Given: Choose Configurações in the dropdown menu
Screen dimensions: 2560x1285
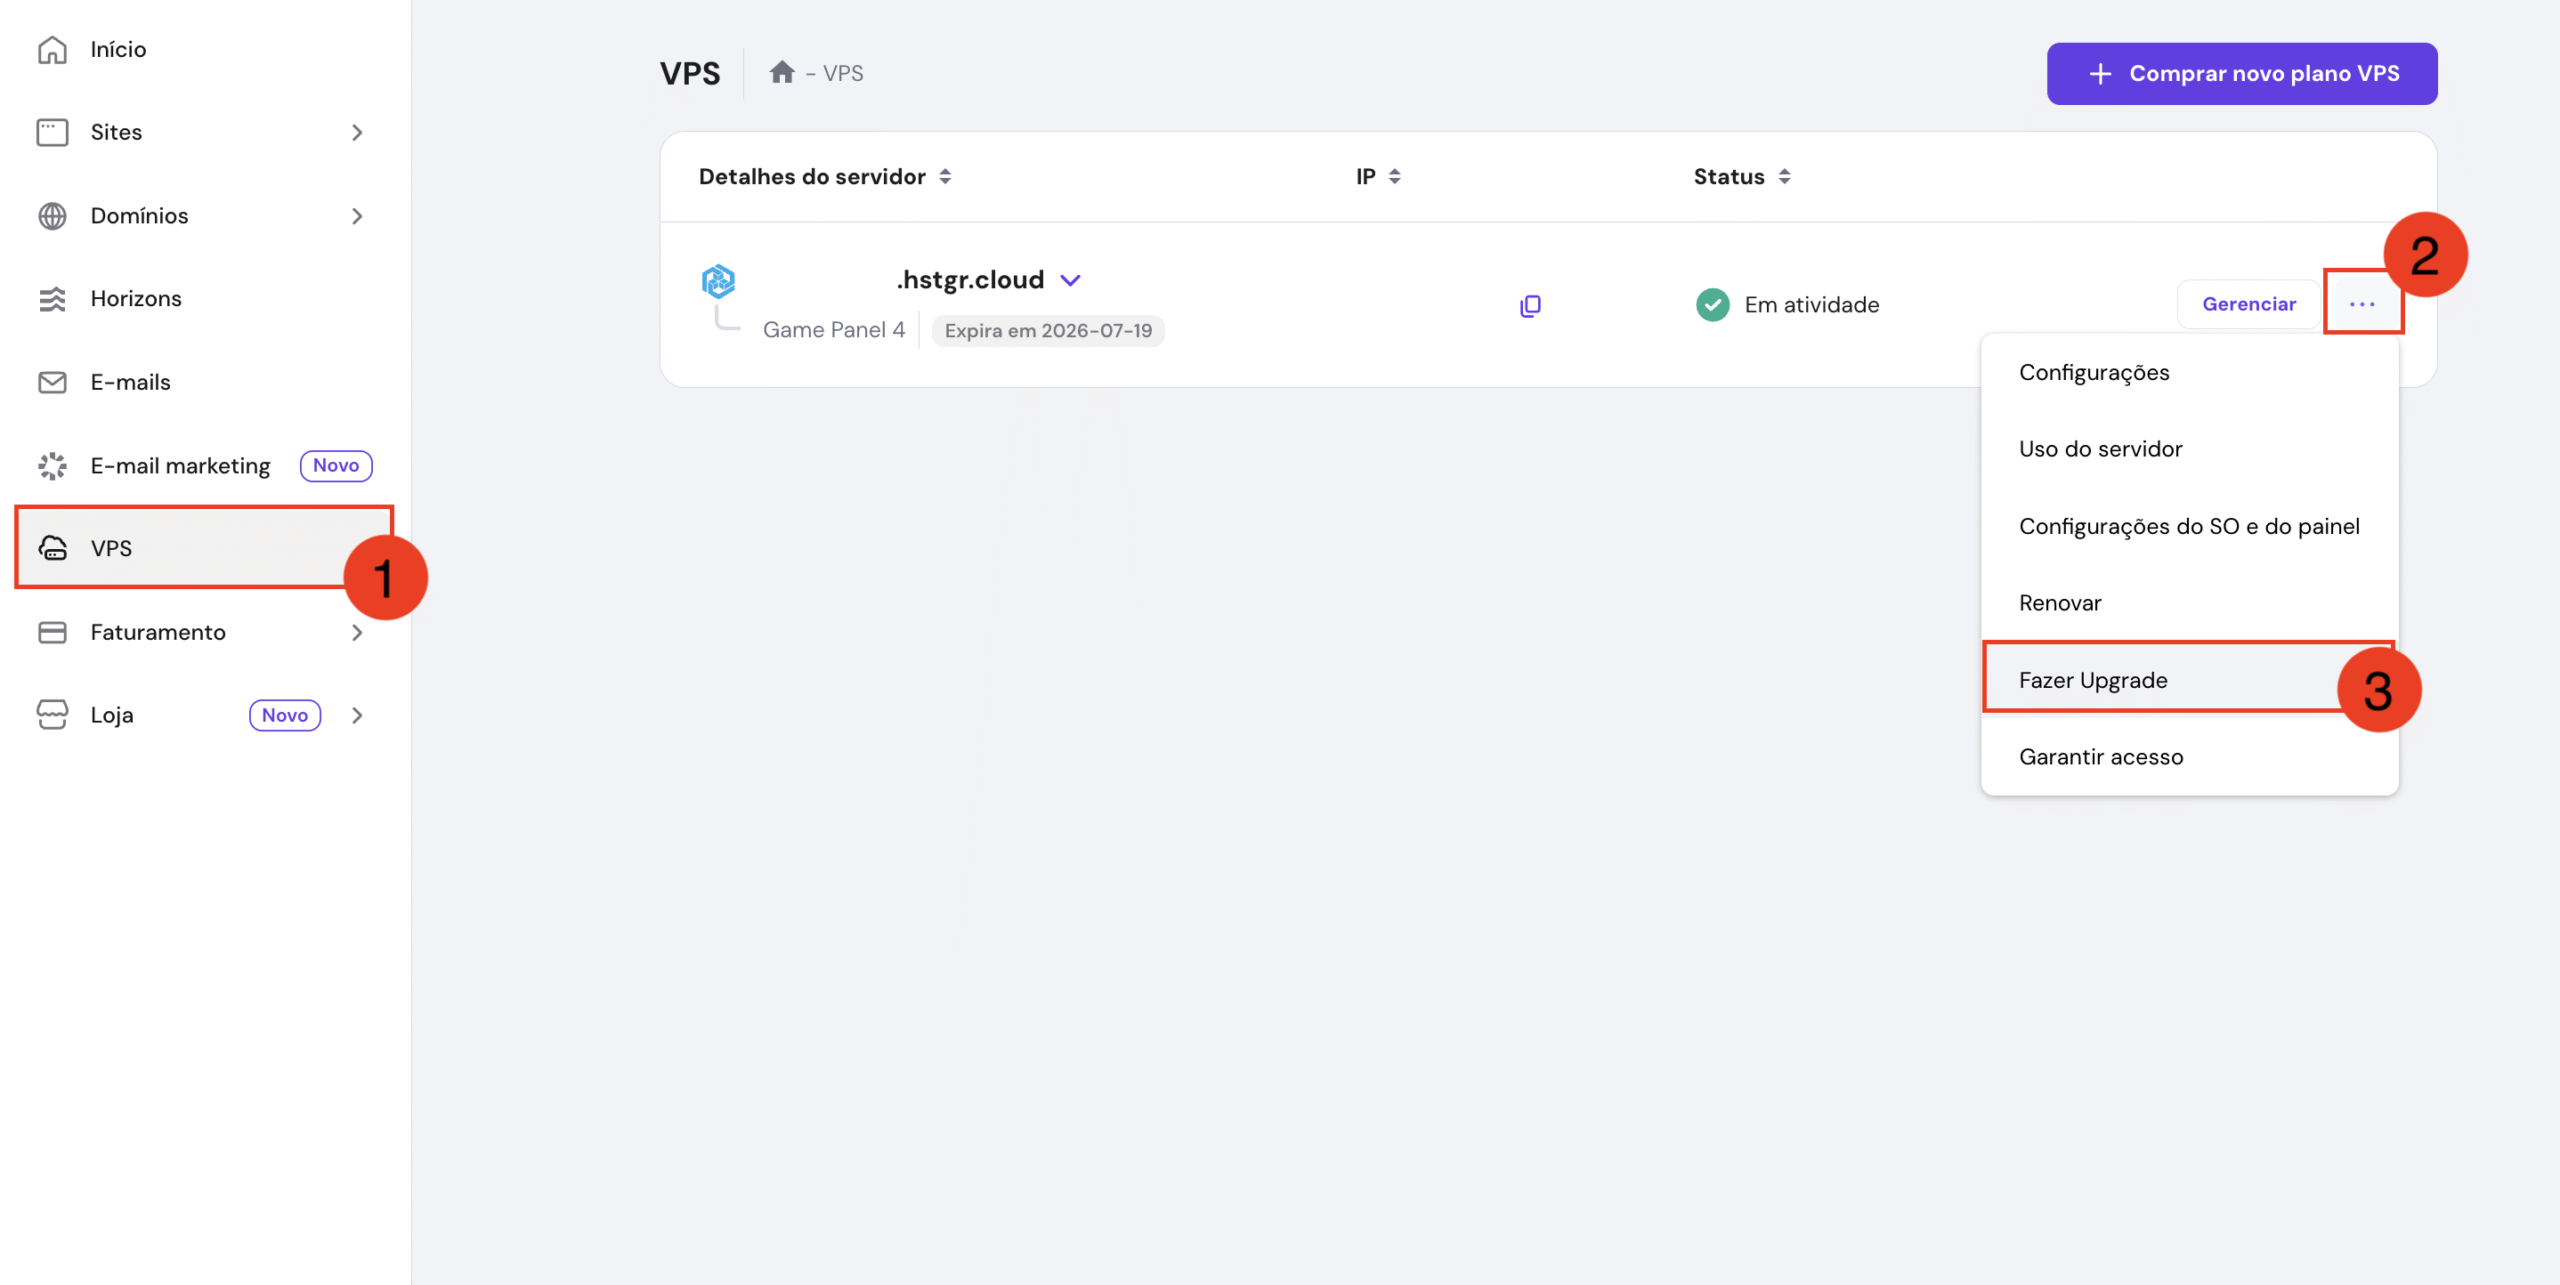Looking at the screenshot, I should click(x=2094, y=372).
